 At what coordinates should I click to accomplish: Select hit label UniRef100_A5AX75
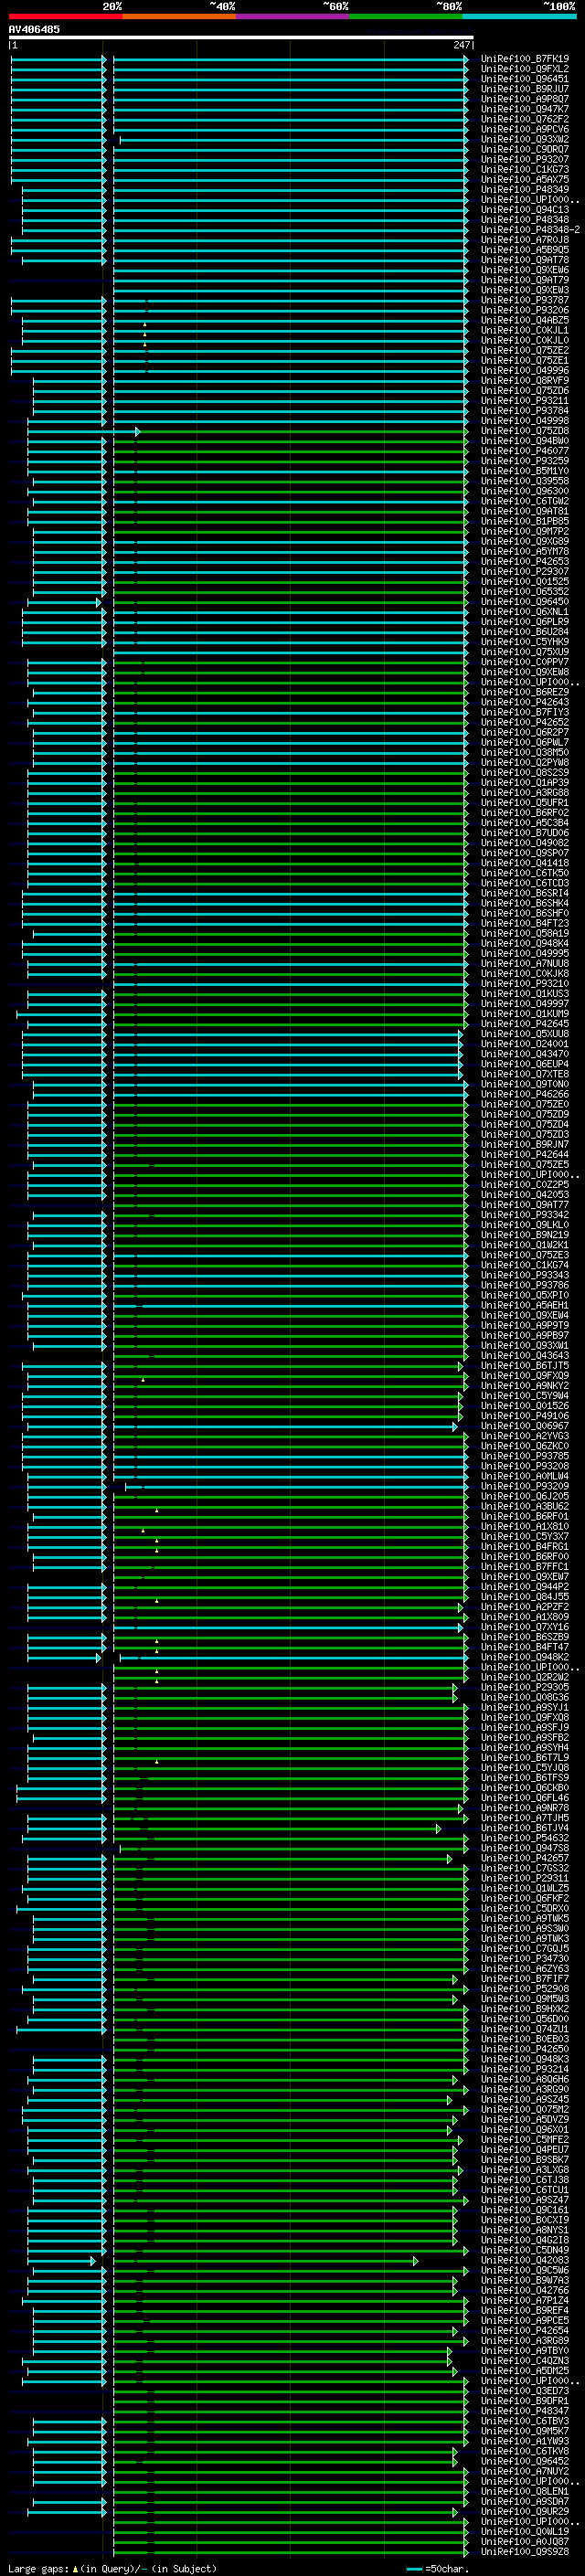point(525,179)
